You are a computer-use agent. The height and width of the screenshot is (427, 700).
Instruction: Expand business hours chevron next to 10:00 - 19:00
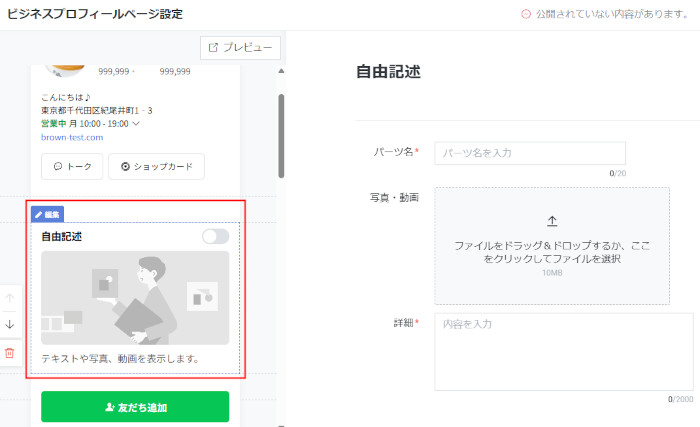click(136, 123)
